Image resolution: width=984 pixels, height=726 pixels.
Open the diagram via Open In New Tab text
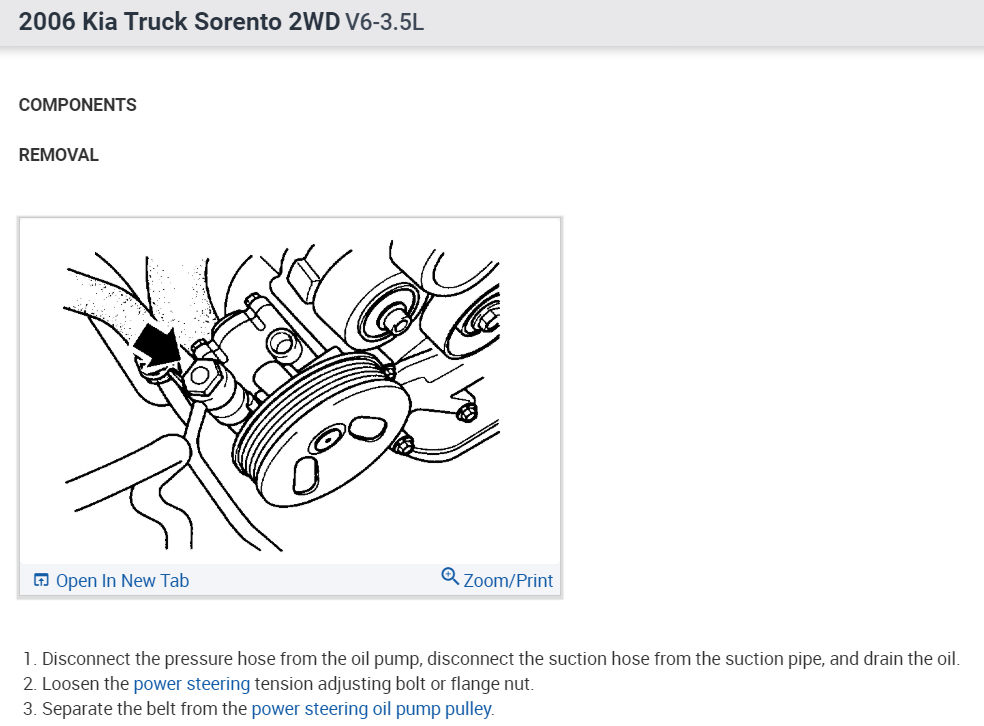122,580
